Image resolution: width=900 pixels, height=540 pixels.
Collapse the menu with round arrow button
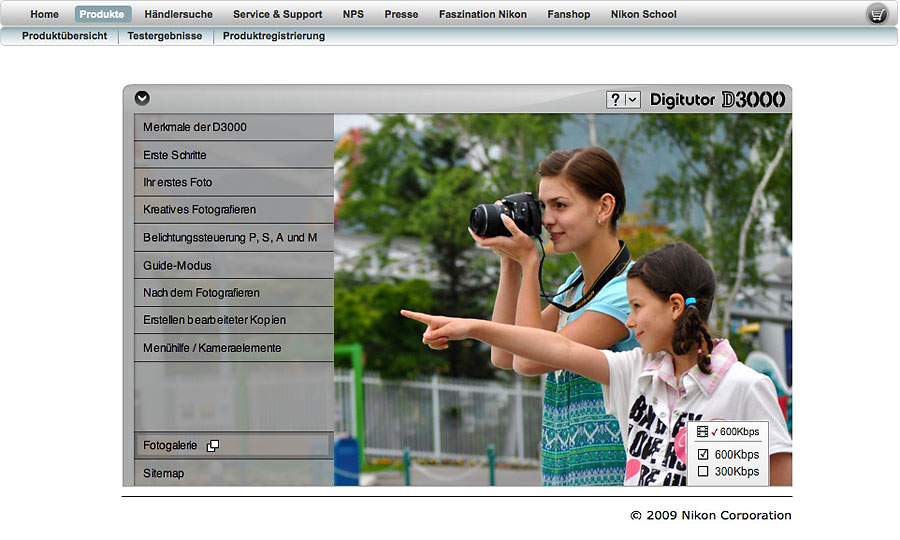tap(142, 98)
